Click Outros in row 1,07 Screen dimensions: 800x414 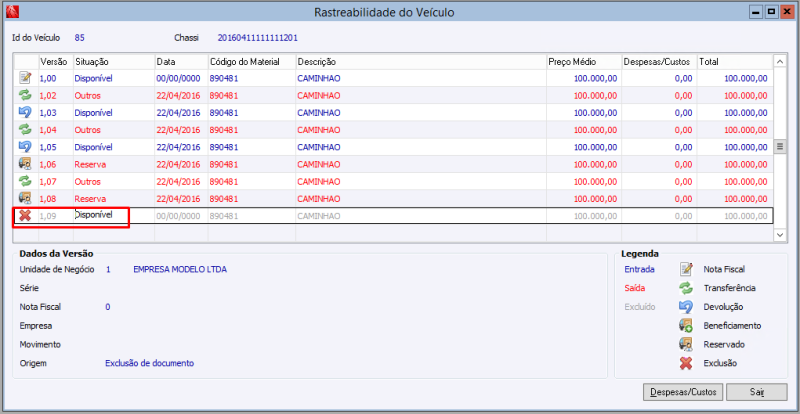[x=88, y=182]
